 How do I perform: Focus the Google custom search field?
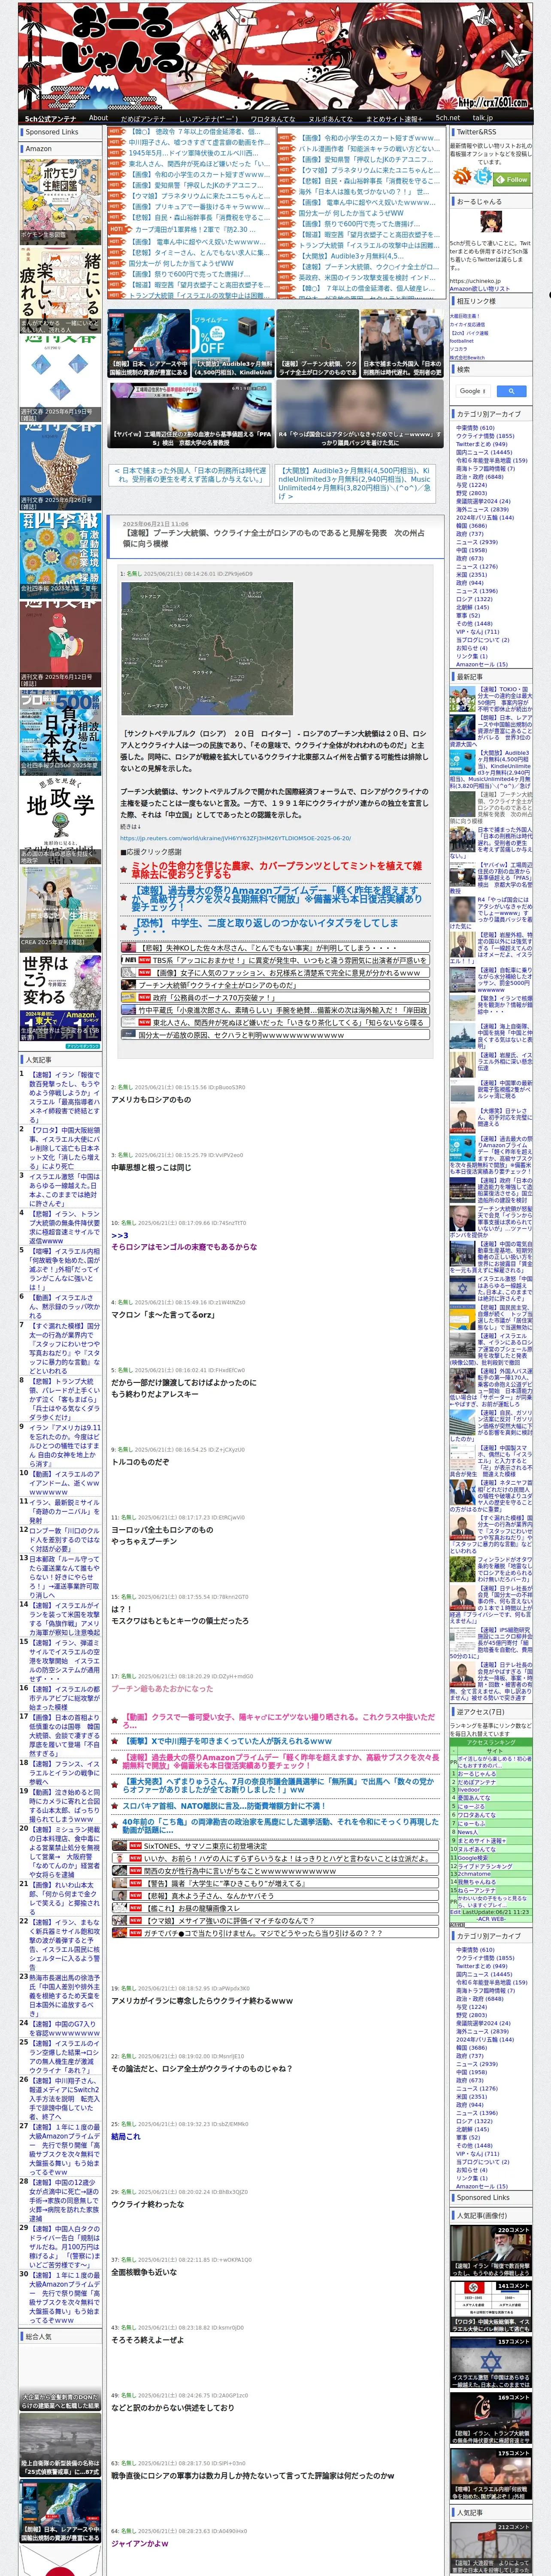click(473, 391)
